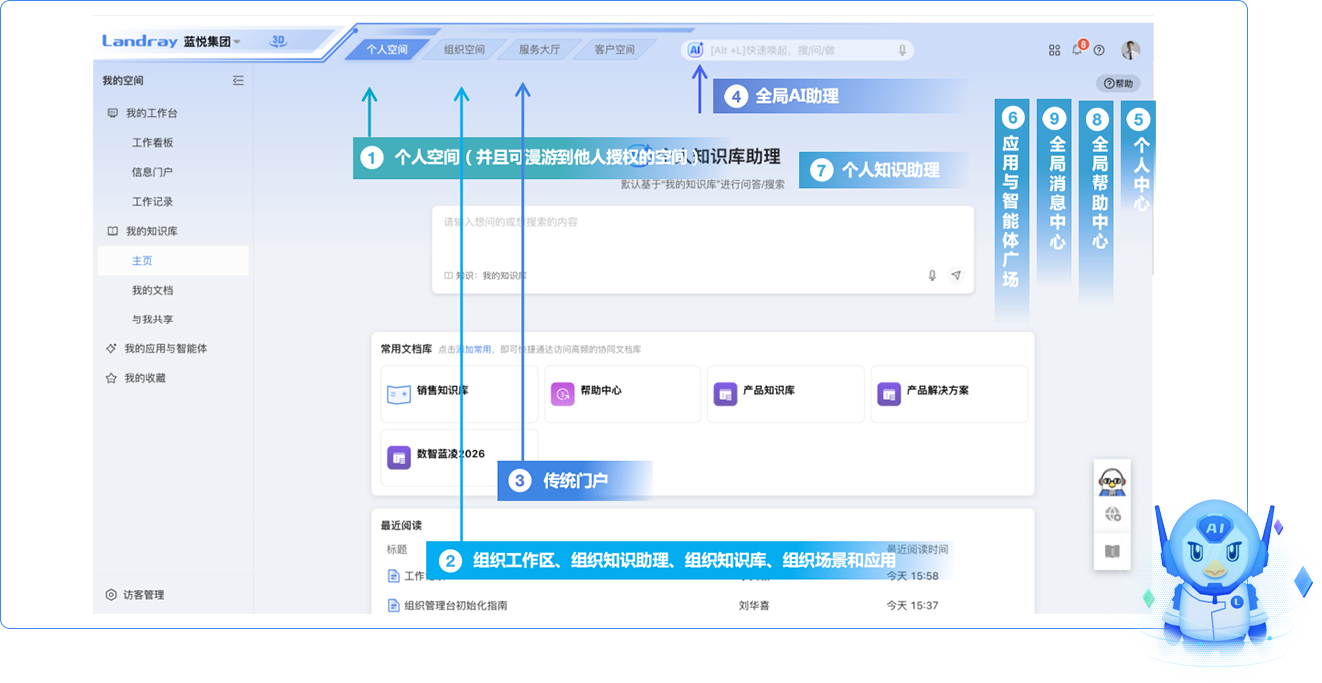Open the 蓝悦集团 organization dropdown
Screen dimensions: 1322x683
[212, 42]
